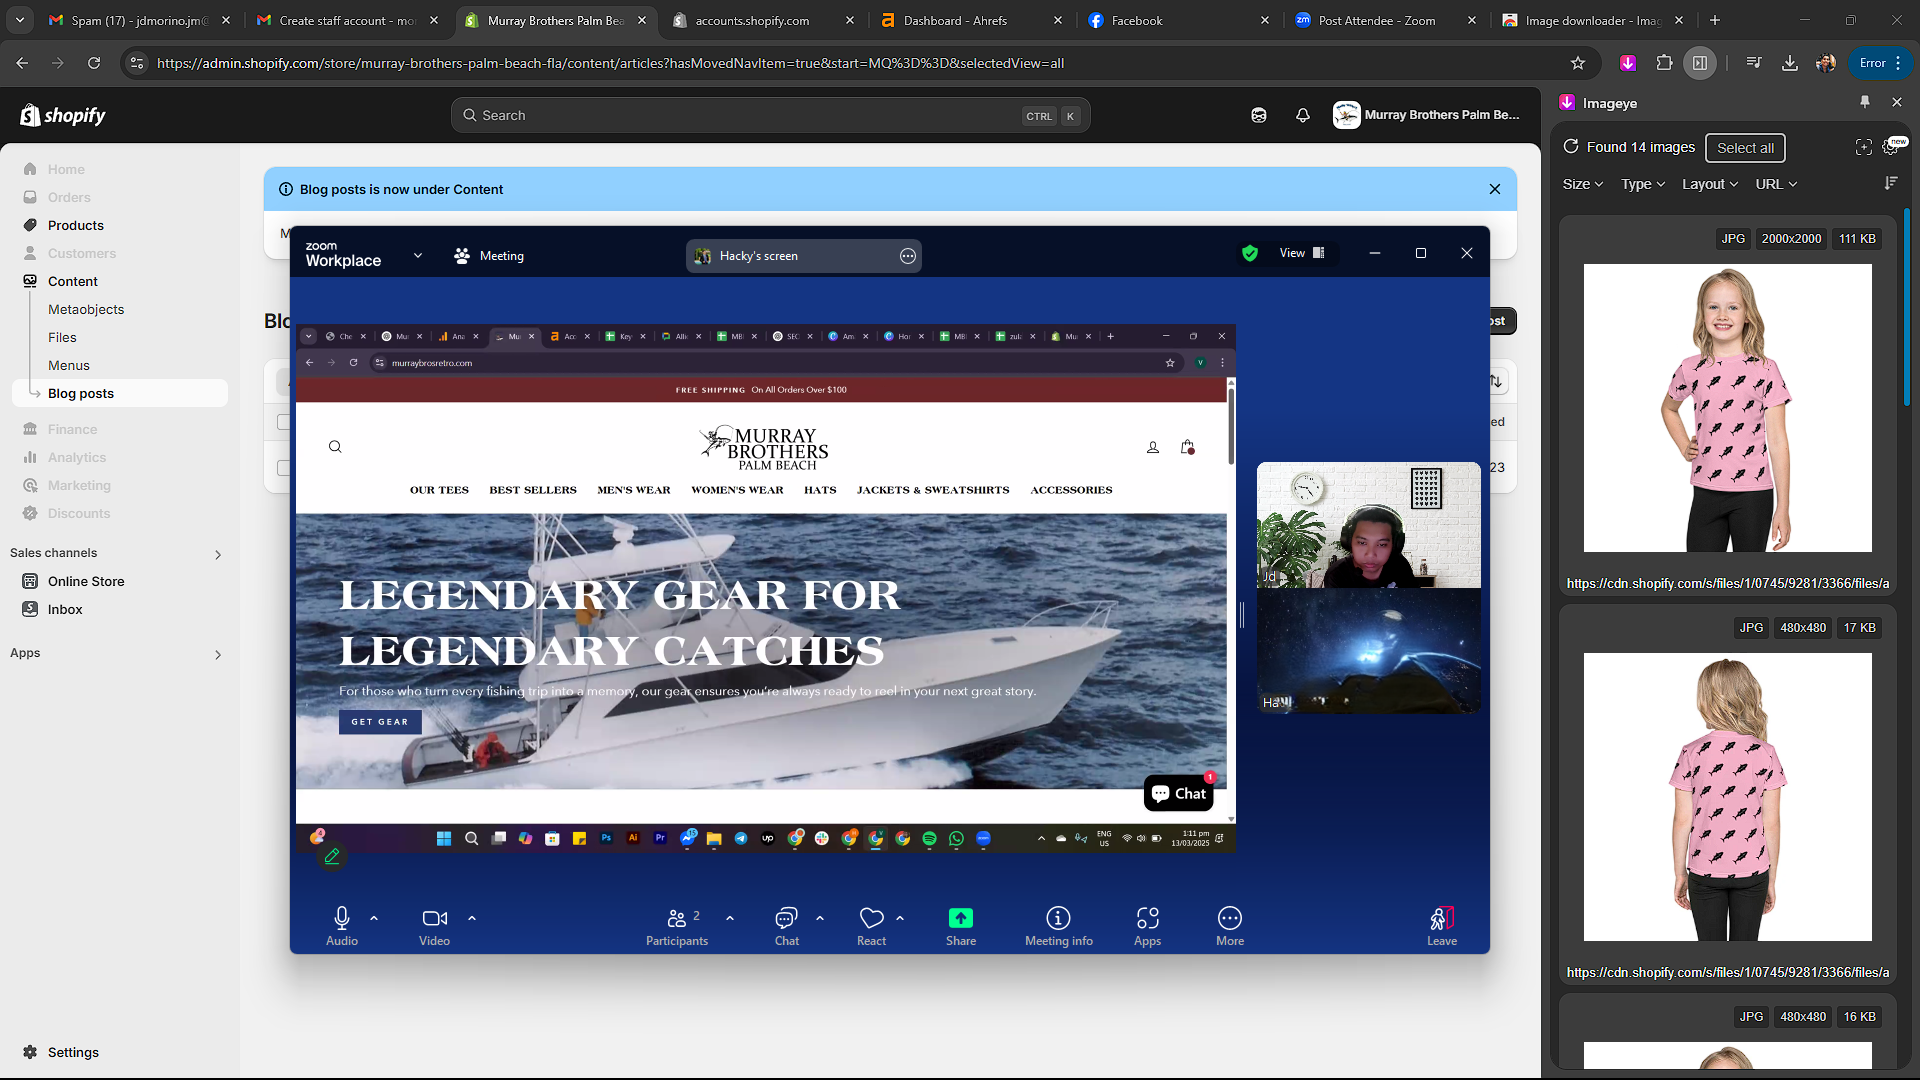The height and width of the screenshot is (1080, 1920).
Task: Open first pink shirt image URL link
Action: pos(1727,583)
